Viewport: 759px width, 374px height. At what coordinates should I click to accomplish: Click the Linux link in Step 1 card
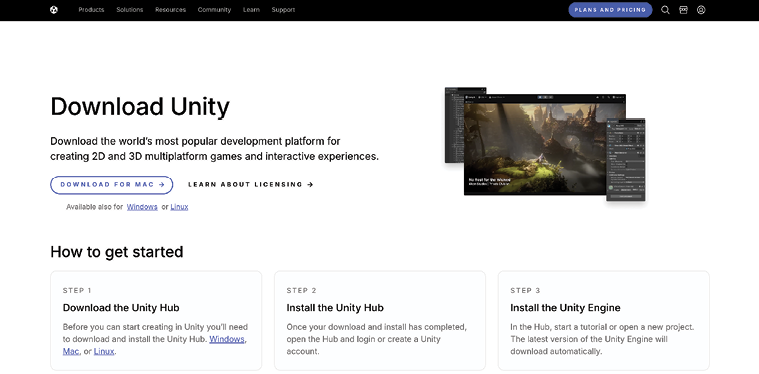104,351
